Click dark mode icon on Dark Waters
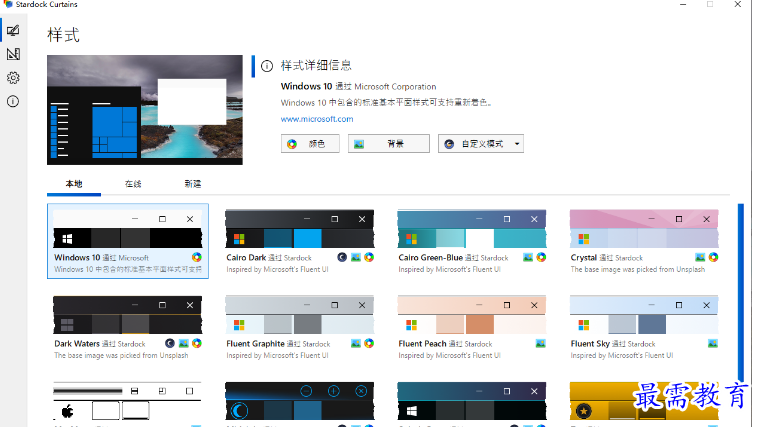 [170, 343]
